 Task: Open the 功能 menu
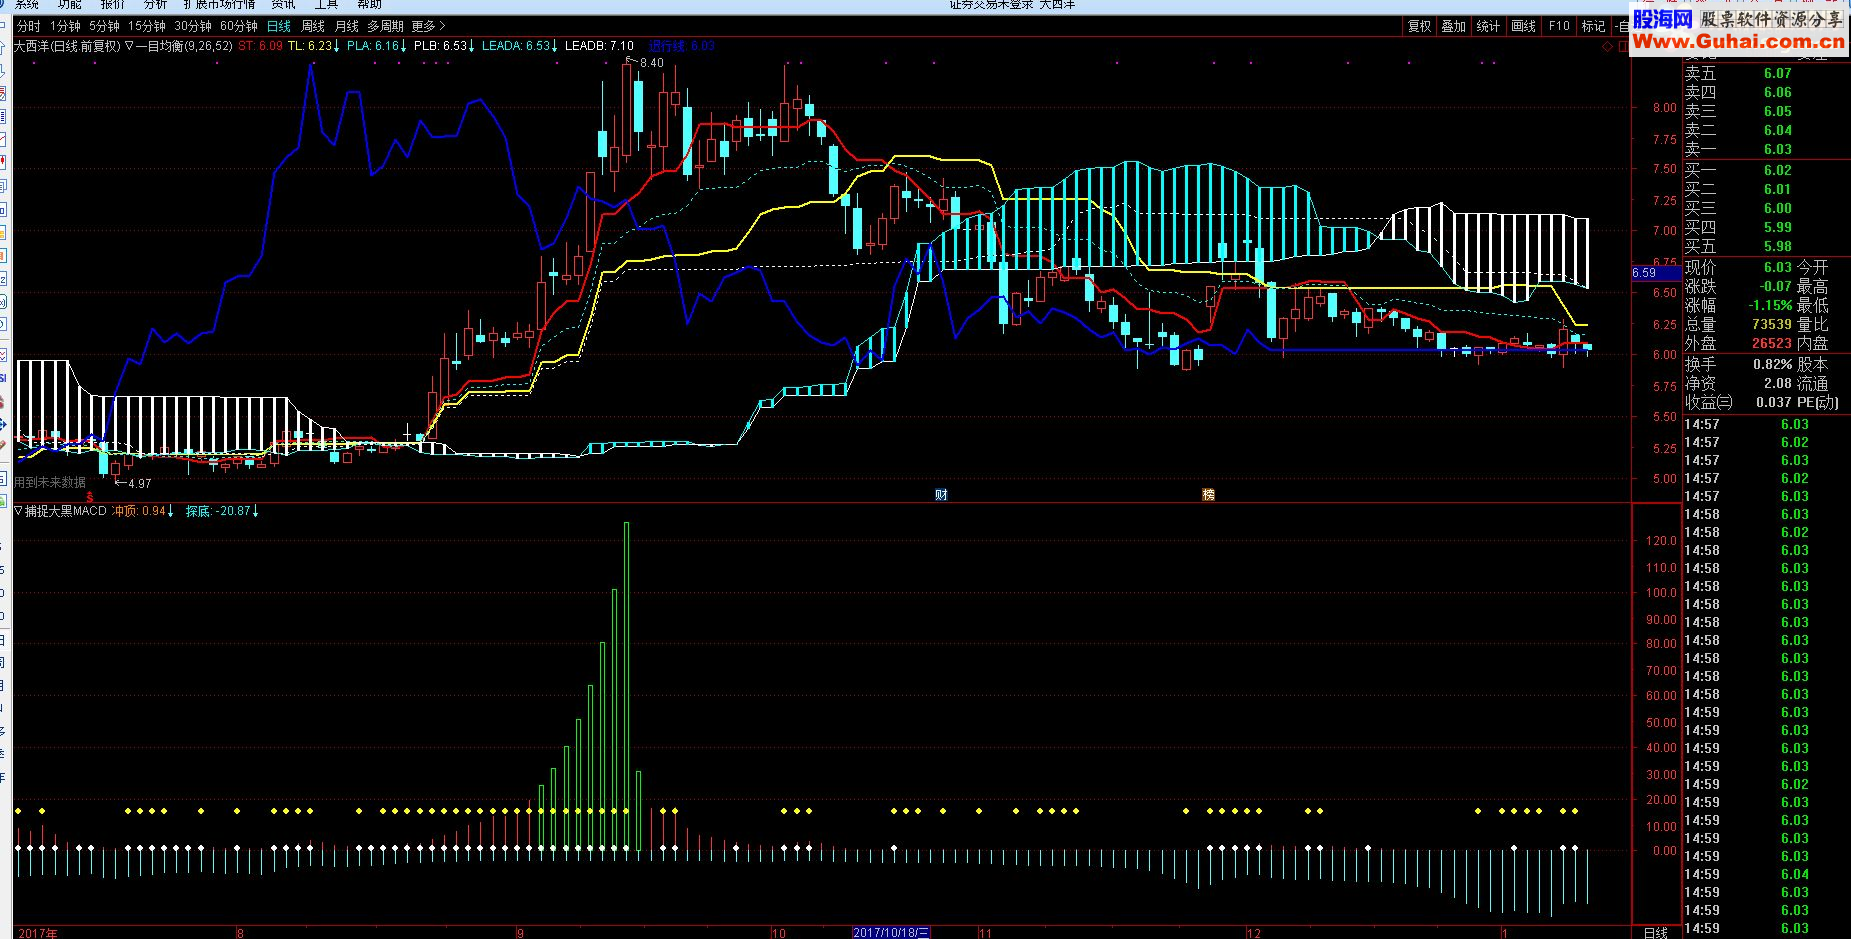point(70,4)
